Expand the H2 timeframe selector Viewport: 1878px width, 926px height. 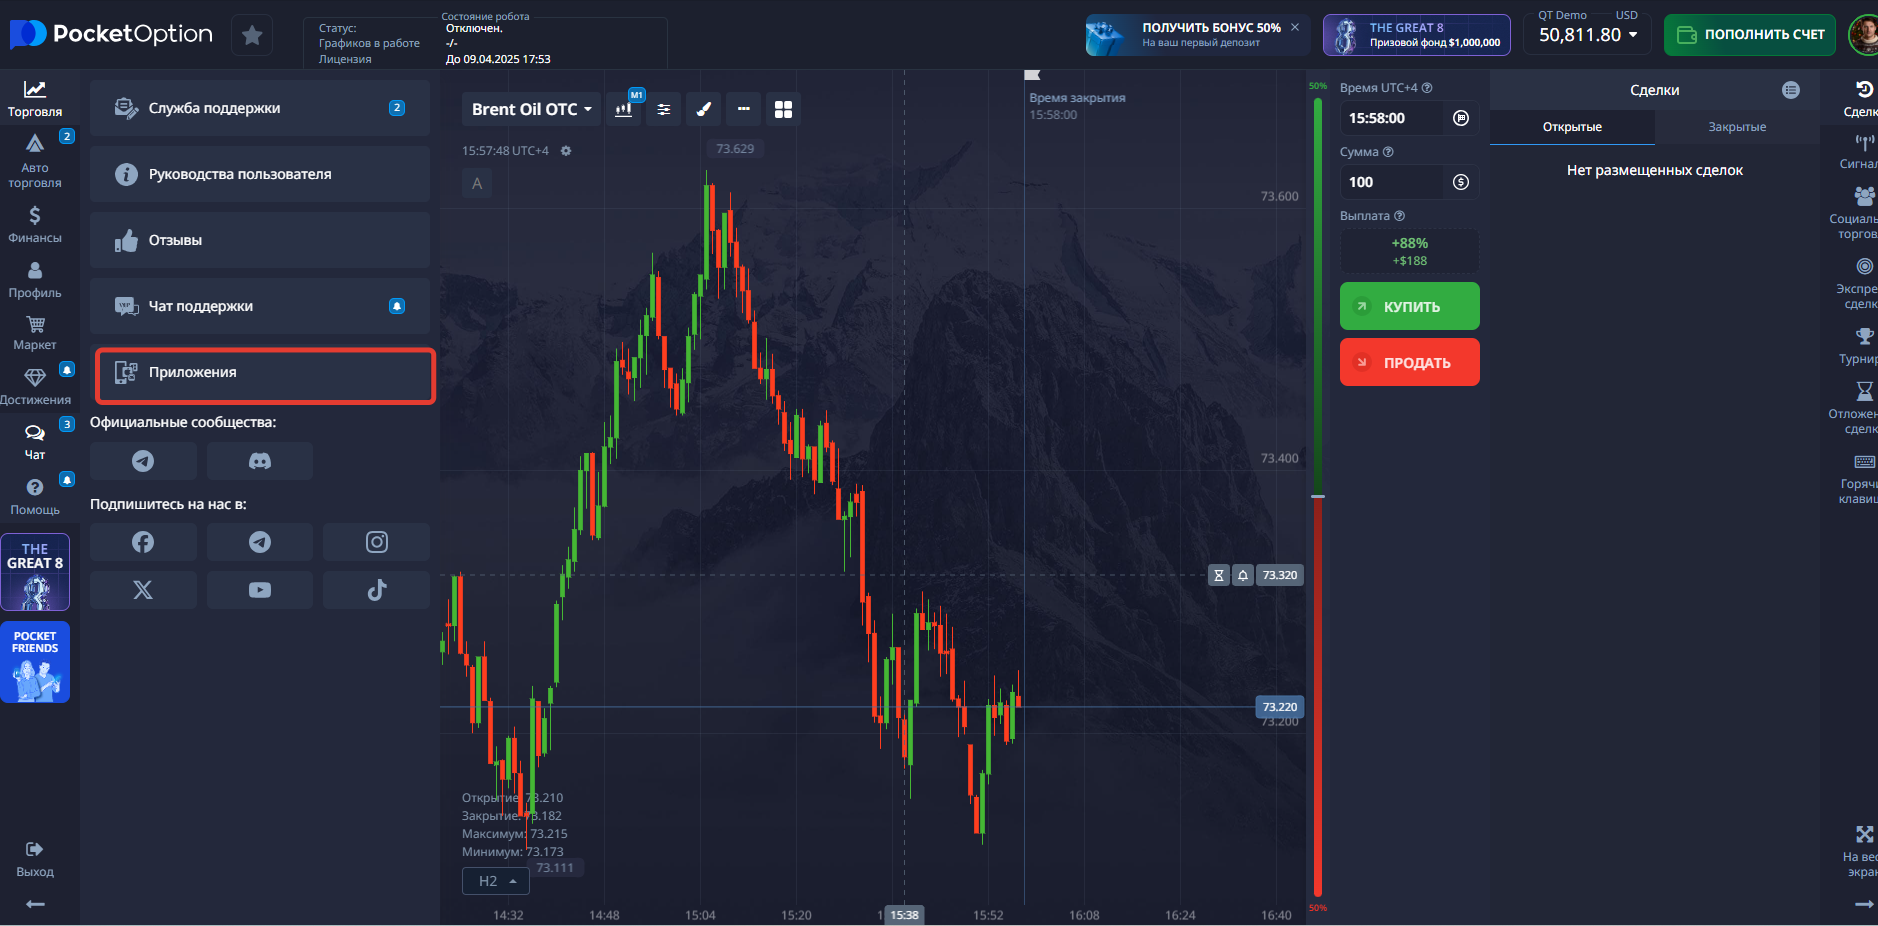[495, 880]
